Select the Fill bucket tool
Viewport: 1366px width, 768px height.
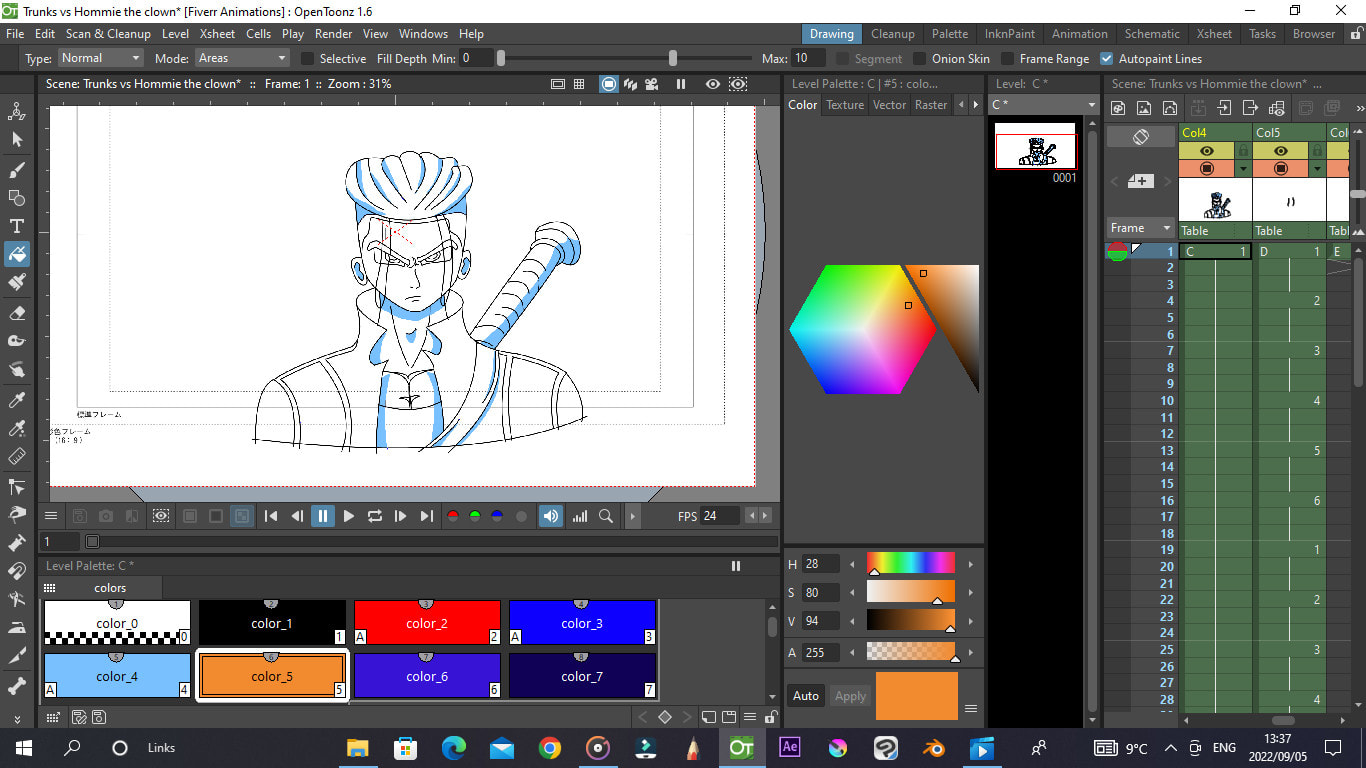coord(17,255)
